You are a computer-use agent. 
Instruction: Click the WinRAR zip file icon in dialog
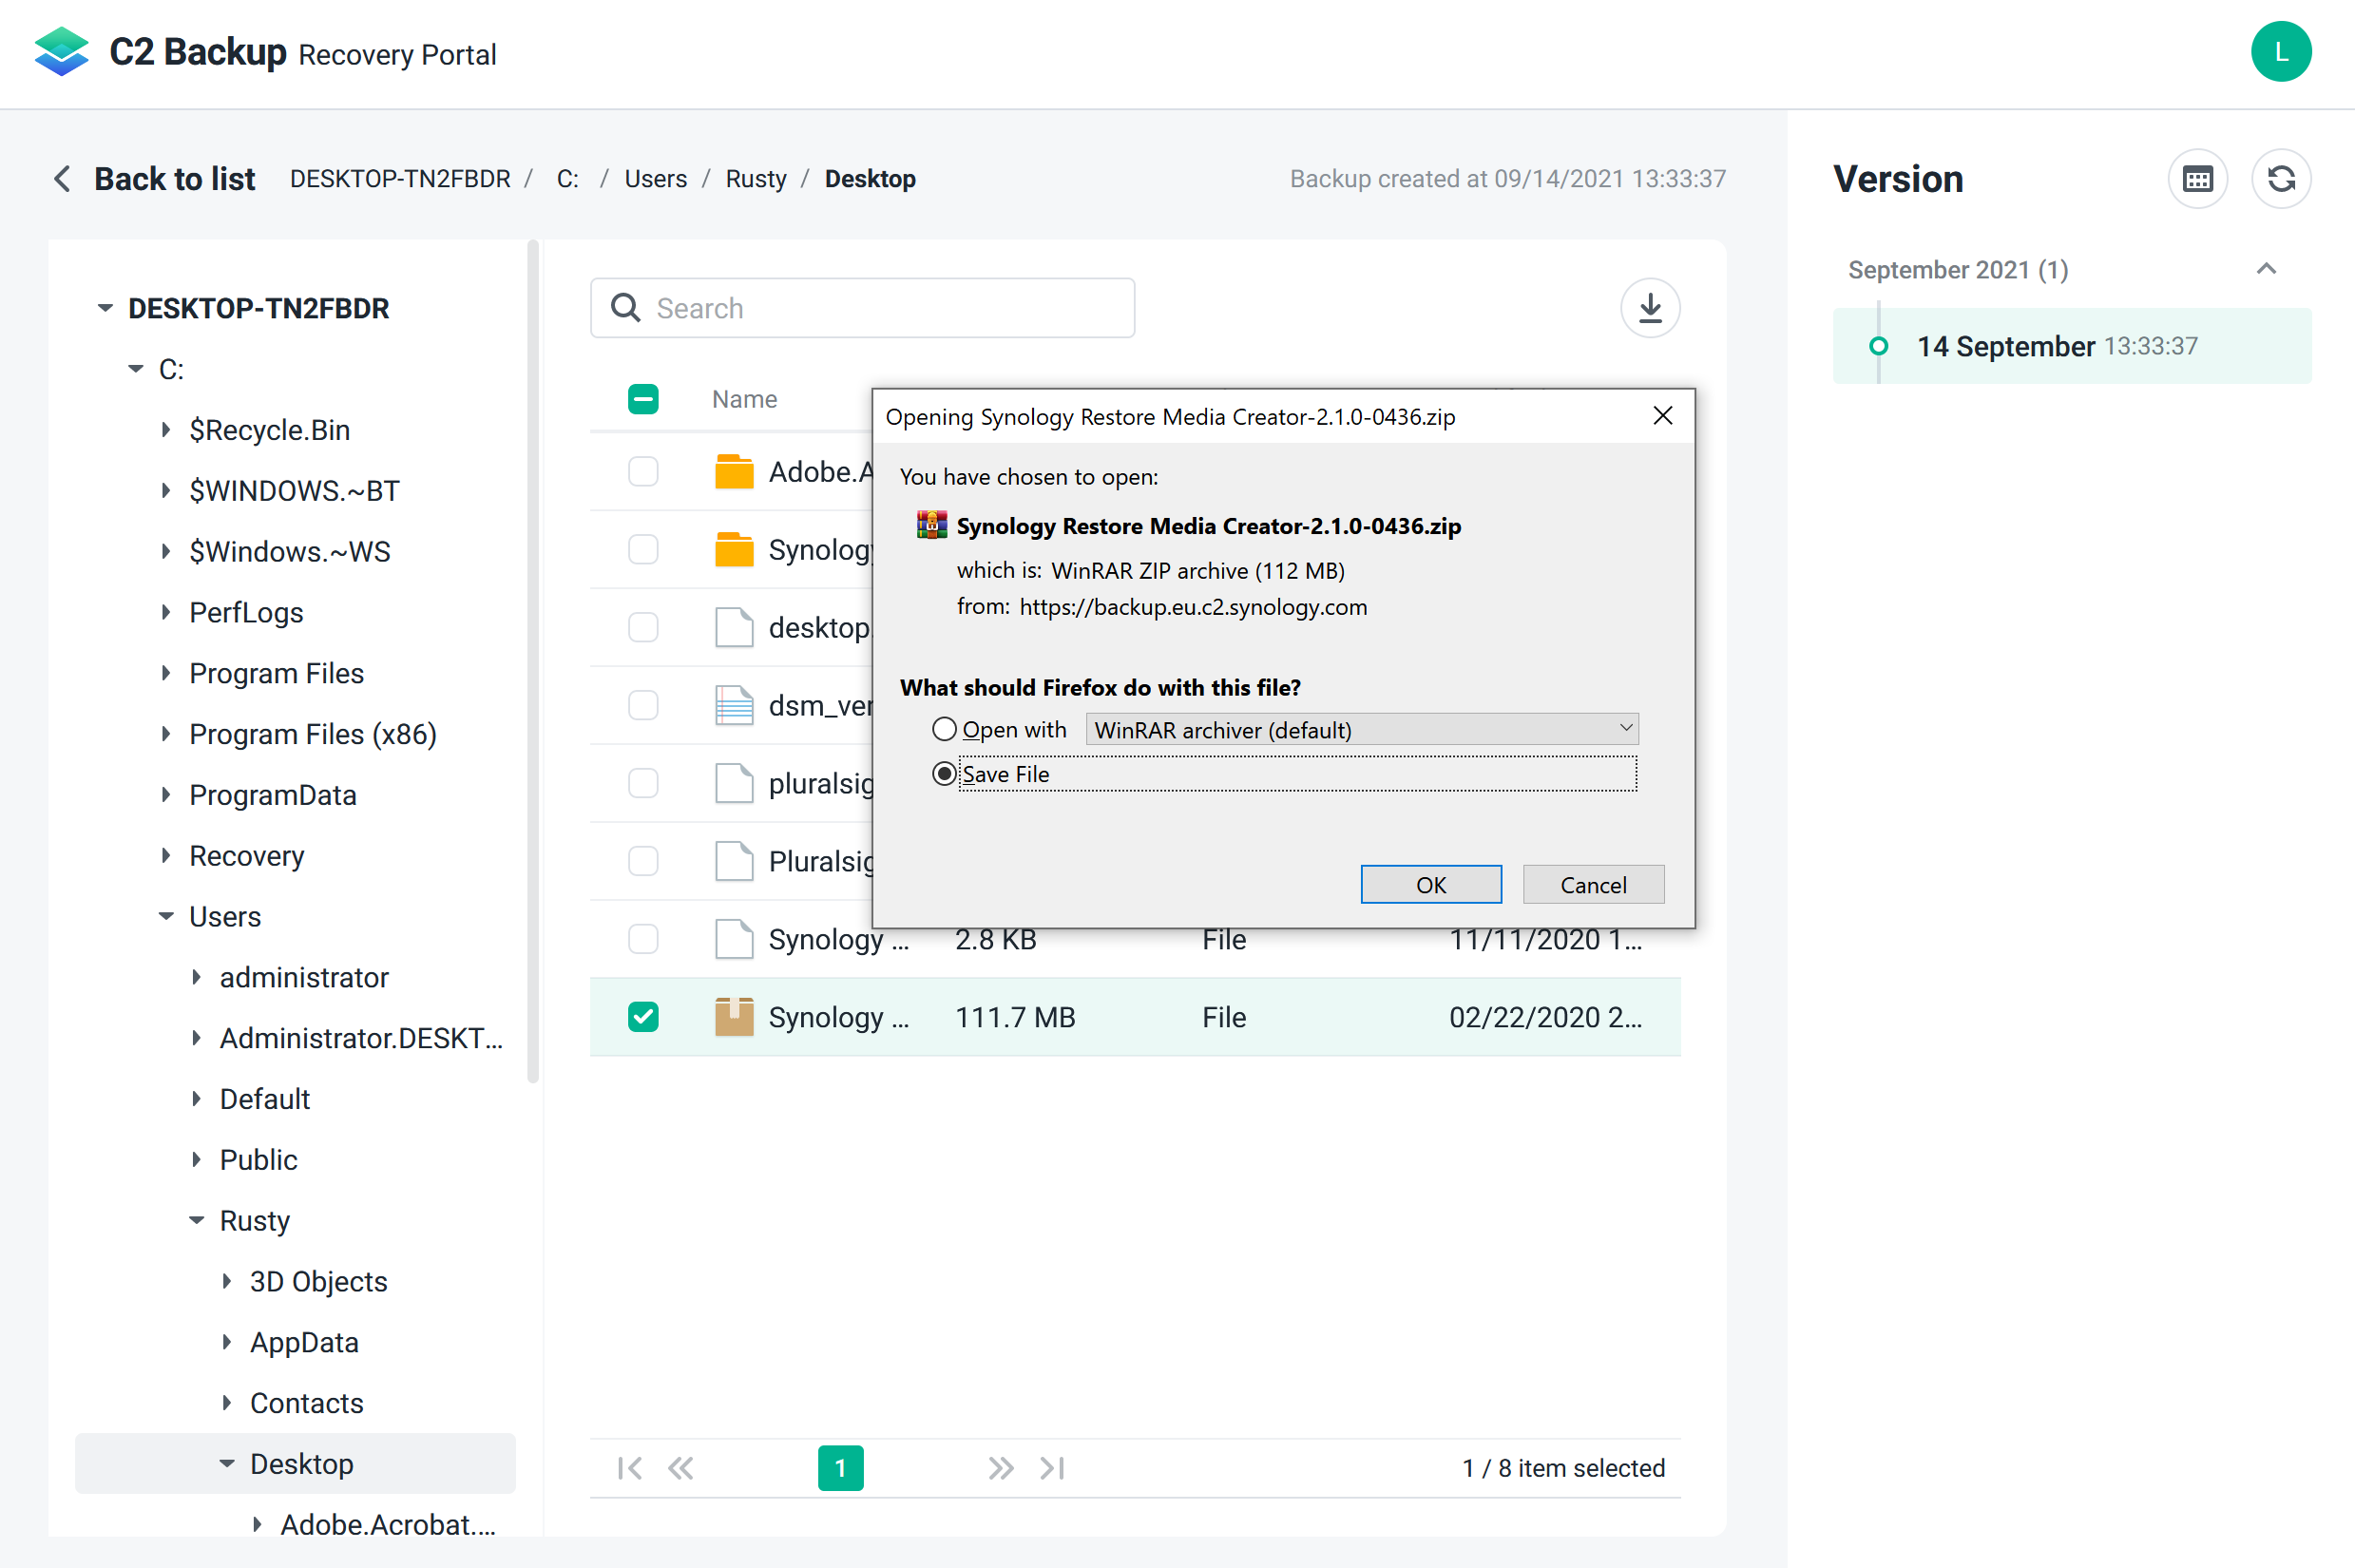(x=931, y=525)
